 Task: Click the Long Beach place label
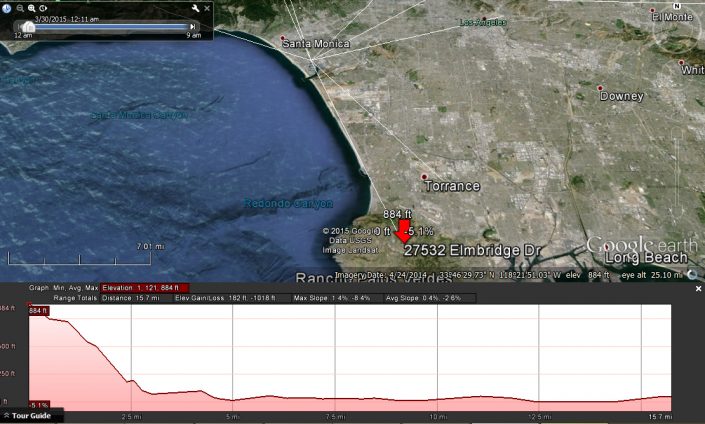(x=646, y=258)
